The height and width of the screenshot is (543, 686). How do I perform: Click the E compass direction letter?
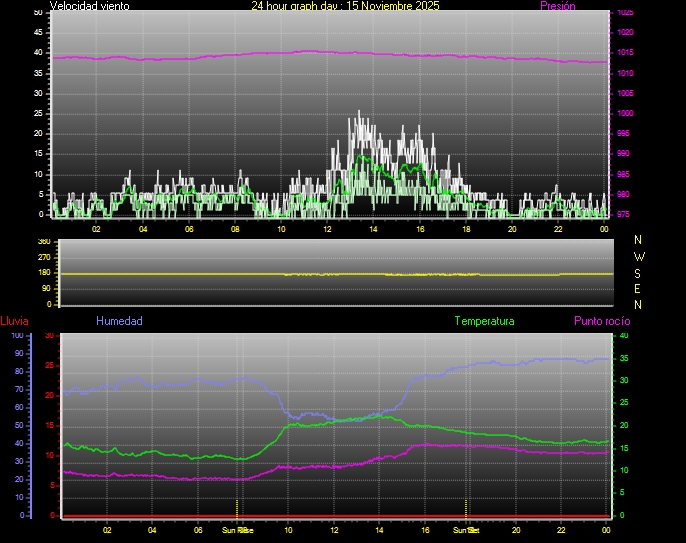(639, 288)
